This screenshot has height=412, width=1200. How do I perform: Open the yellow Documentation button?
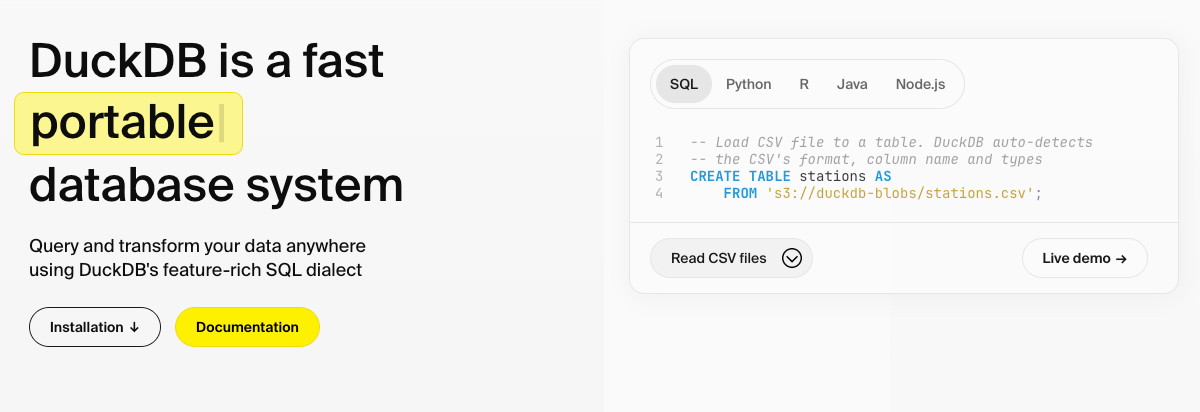pos(247,327)
